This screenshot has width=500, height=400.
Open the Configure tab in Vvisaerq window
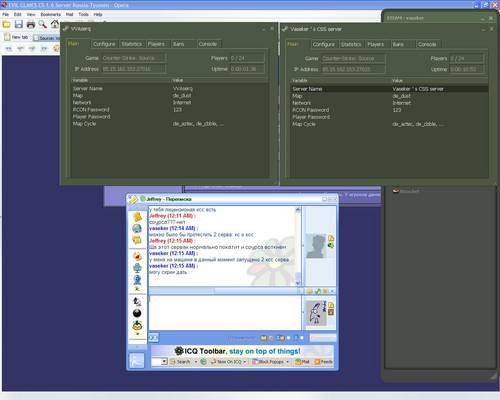[x=104, y=44]
